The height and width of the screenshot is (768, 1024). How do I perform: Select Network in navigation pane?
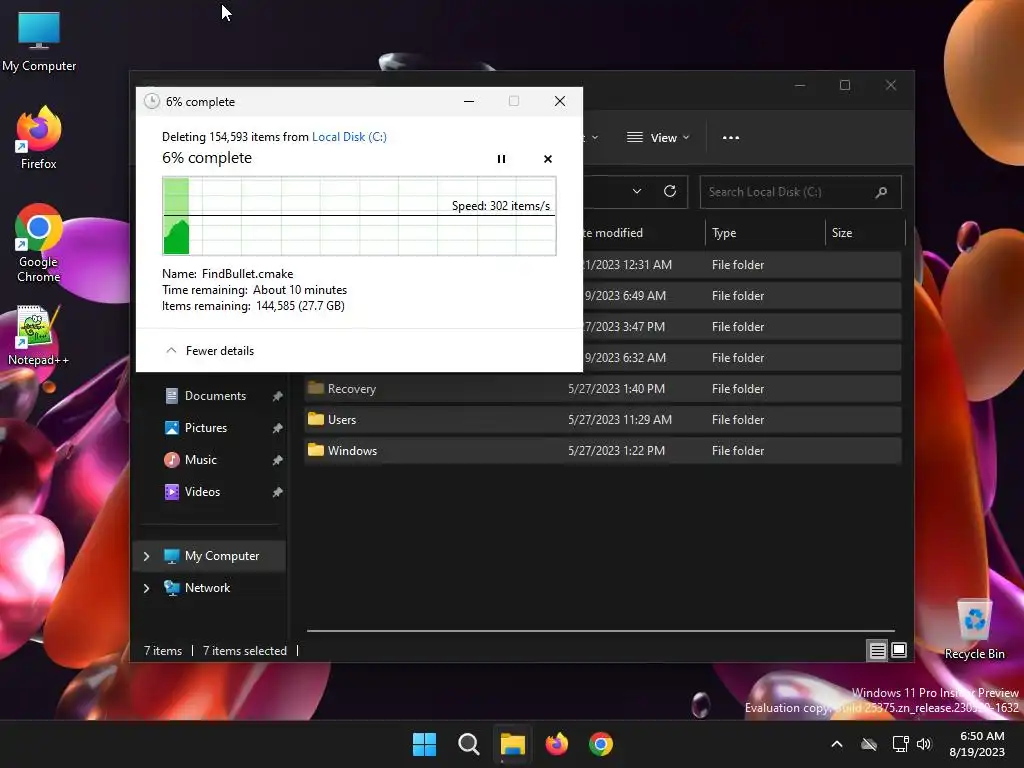(x=207, y=588)
